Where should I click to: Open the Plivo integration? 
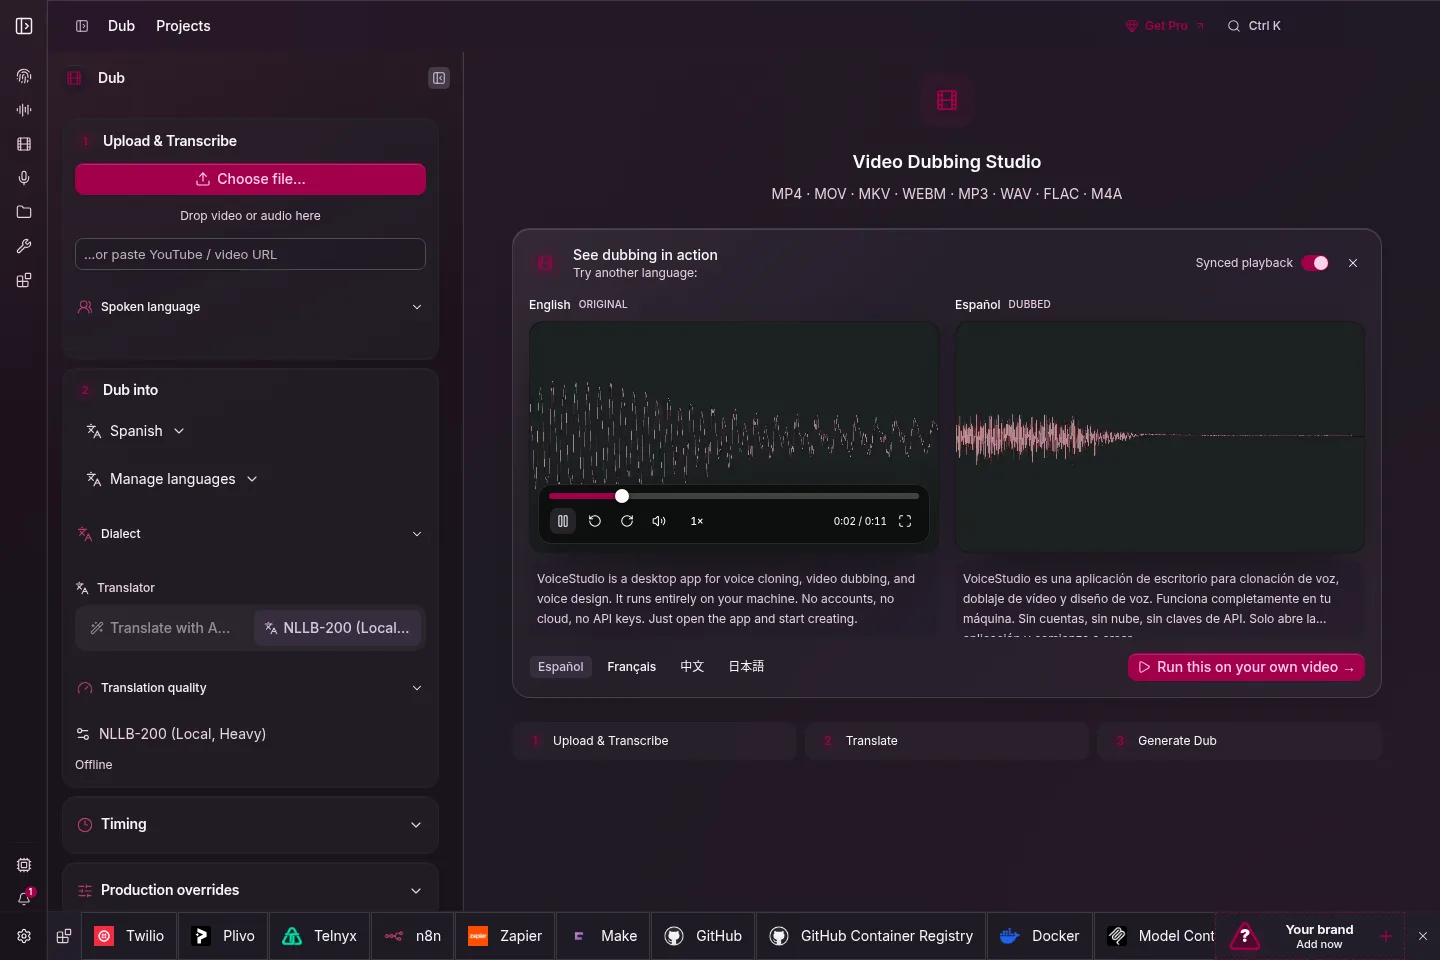pyautogui.click(x=224, y=936)
